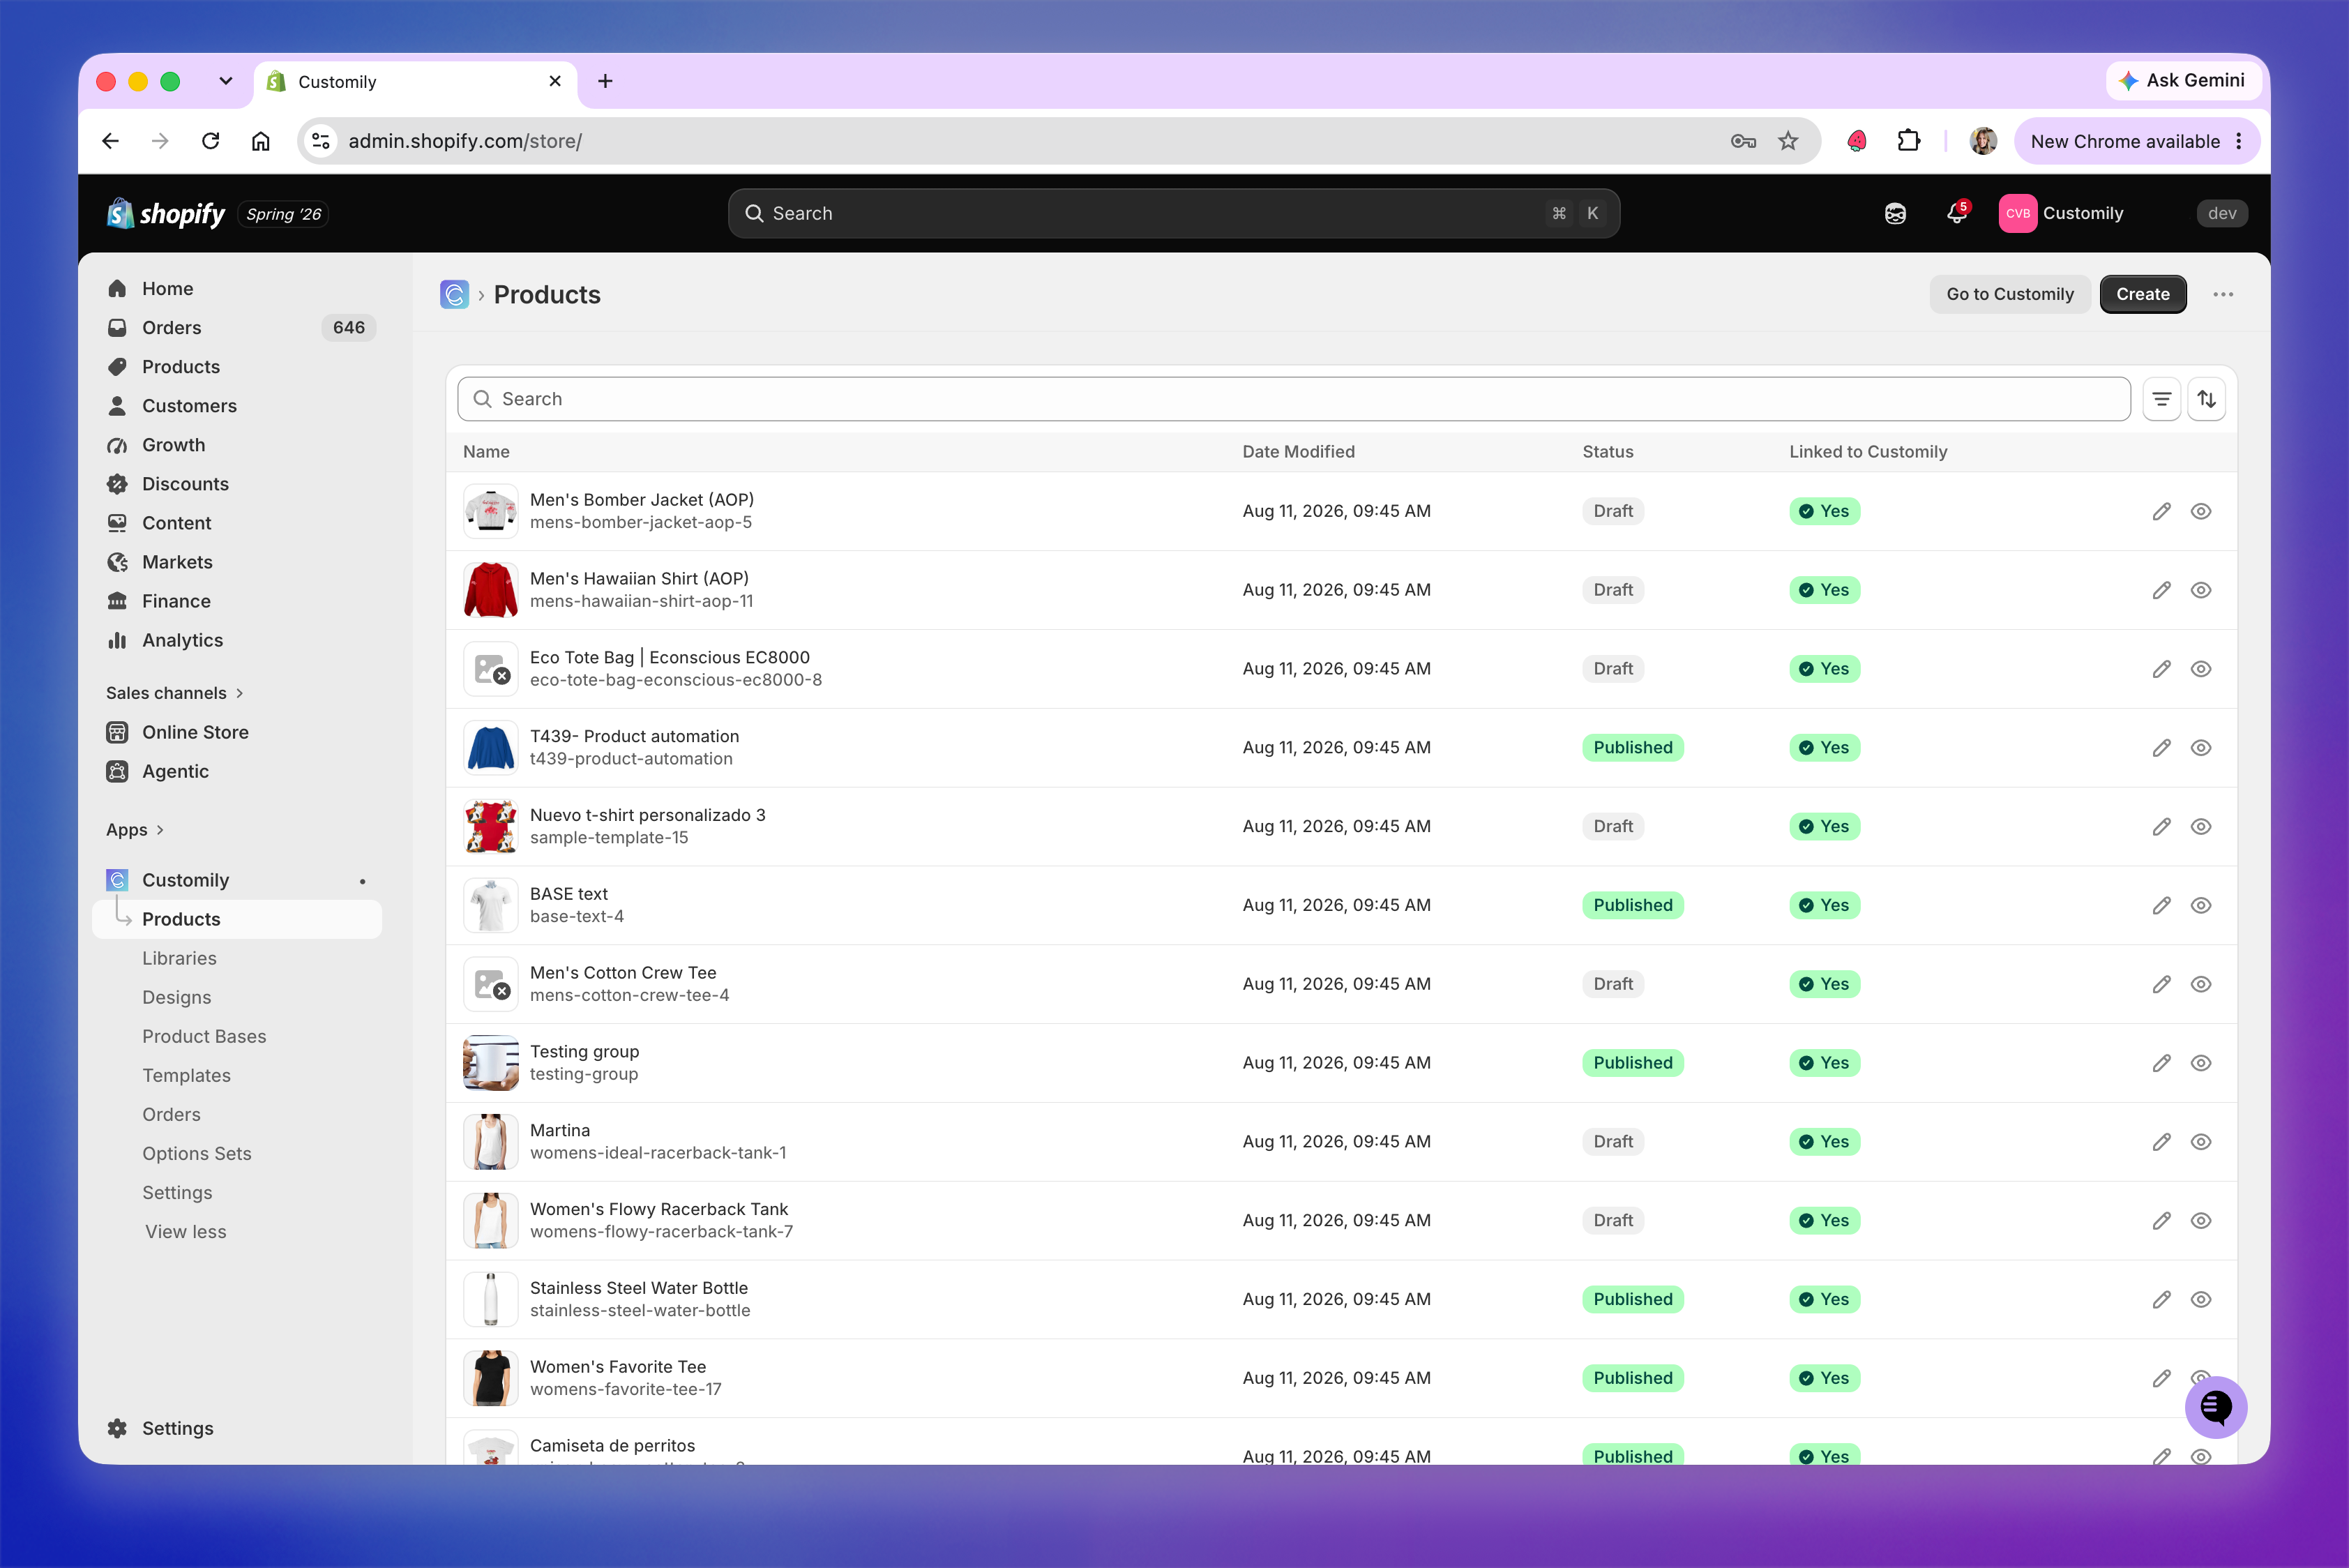Click the dev badge in top bar
The width and height of the screenshot is (2349, 1568).
[2221, 213]
